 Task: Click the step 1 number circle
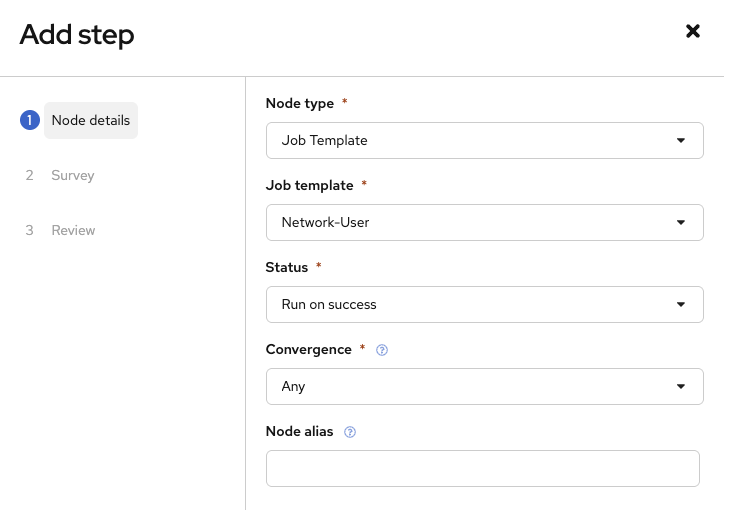[29, 120]
